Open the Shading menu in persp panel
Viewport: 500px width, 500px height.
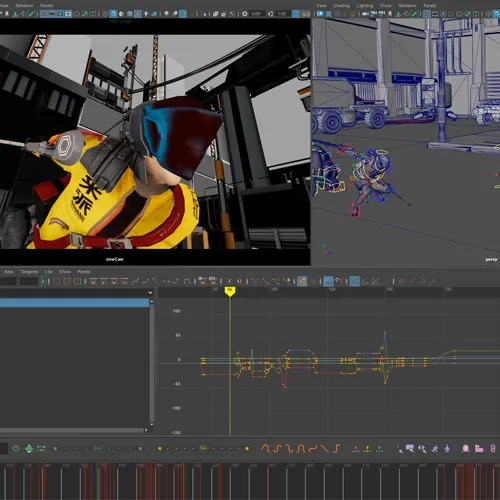342,6
